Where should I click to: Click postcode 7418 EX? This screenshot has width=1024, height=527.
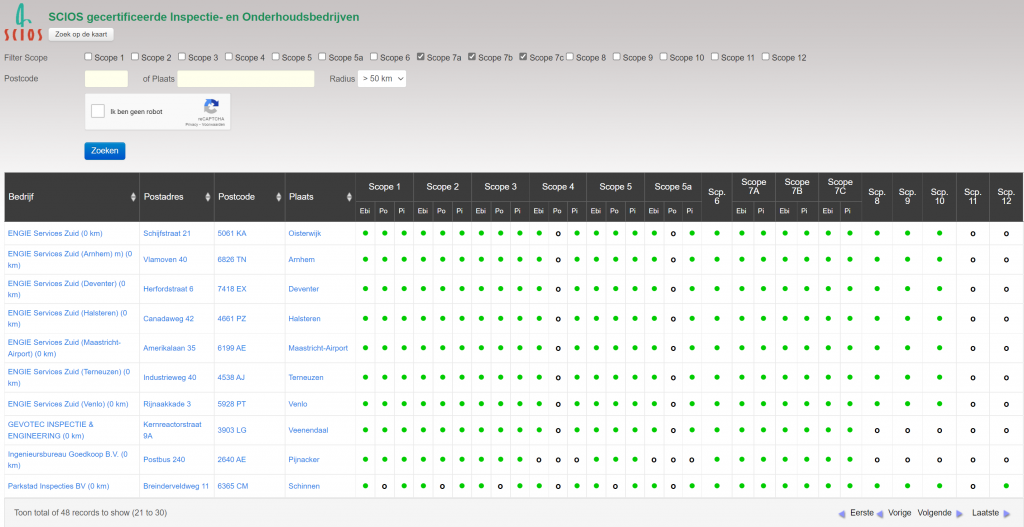tap(232, 289)
